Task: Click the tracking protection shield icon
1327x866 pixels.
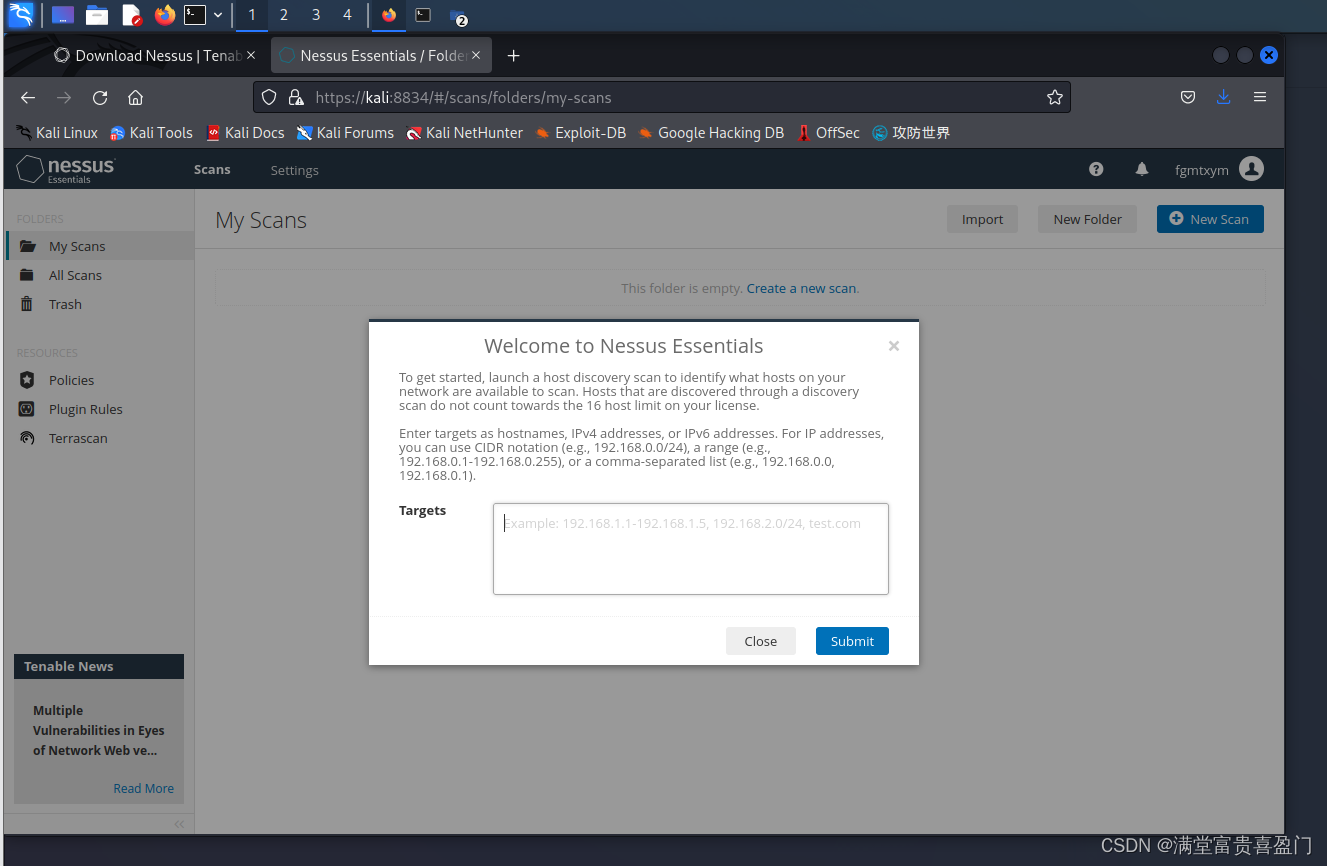Action: [x=269, y=97]
